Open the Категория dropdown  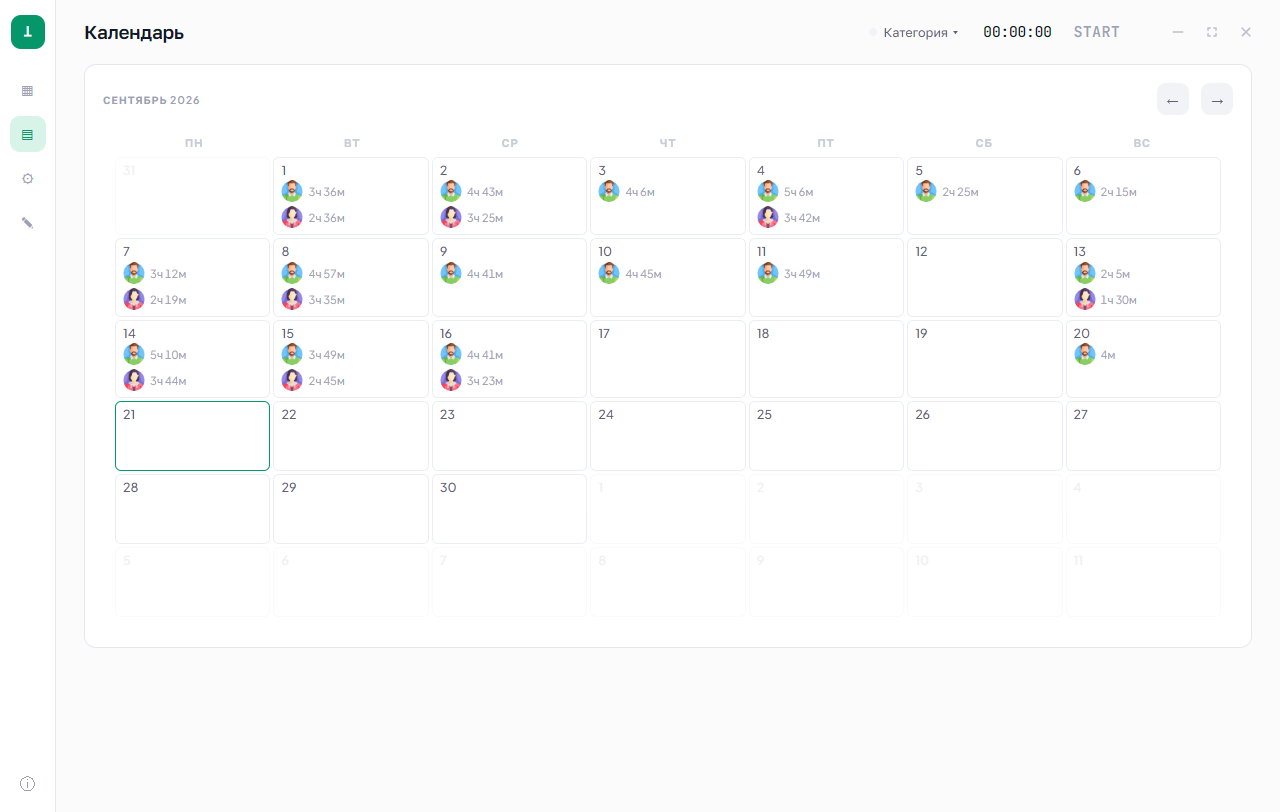pyautogui.click(x=914, y=32)
